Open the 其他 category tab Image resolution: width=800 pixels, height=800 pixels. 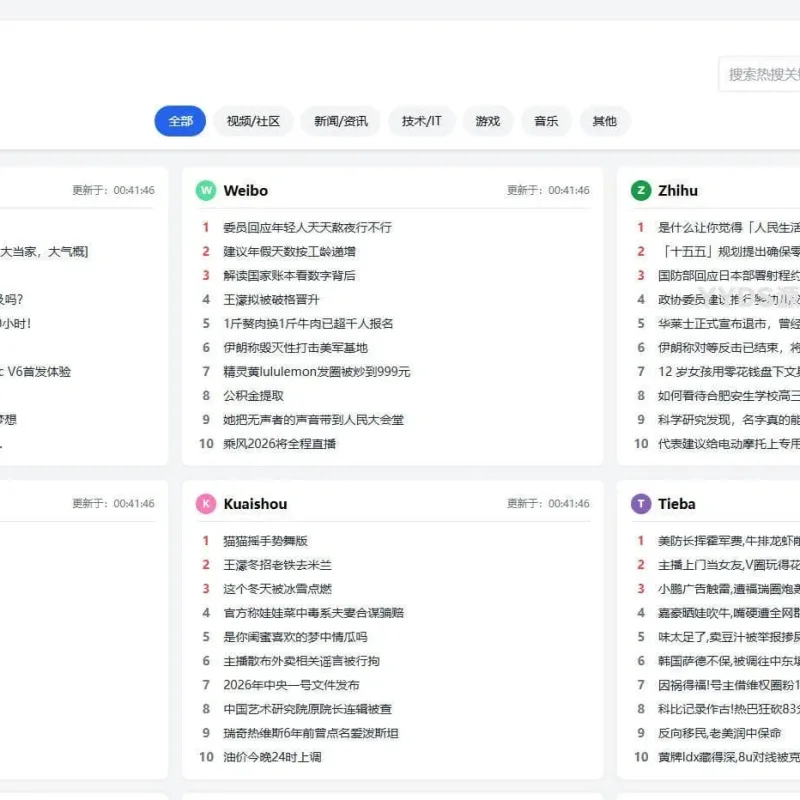[605, 121]
